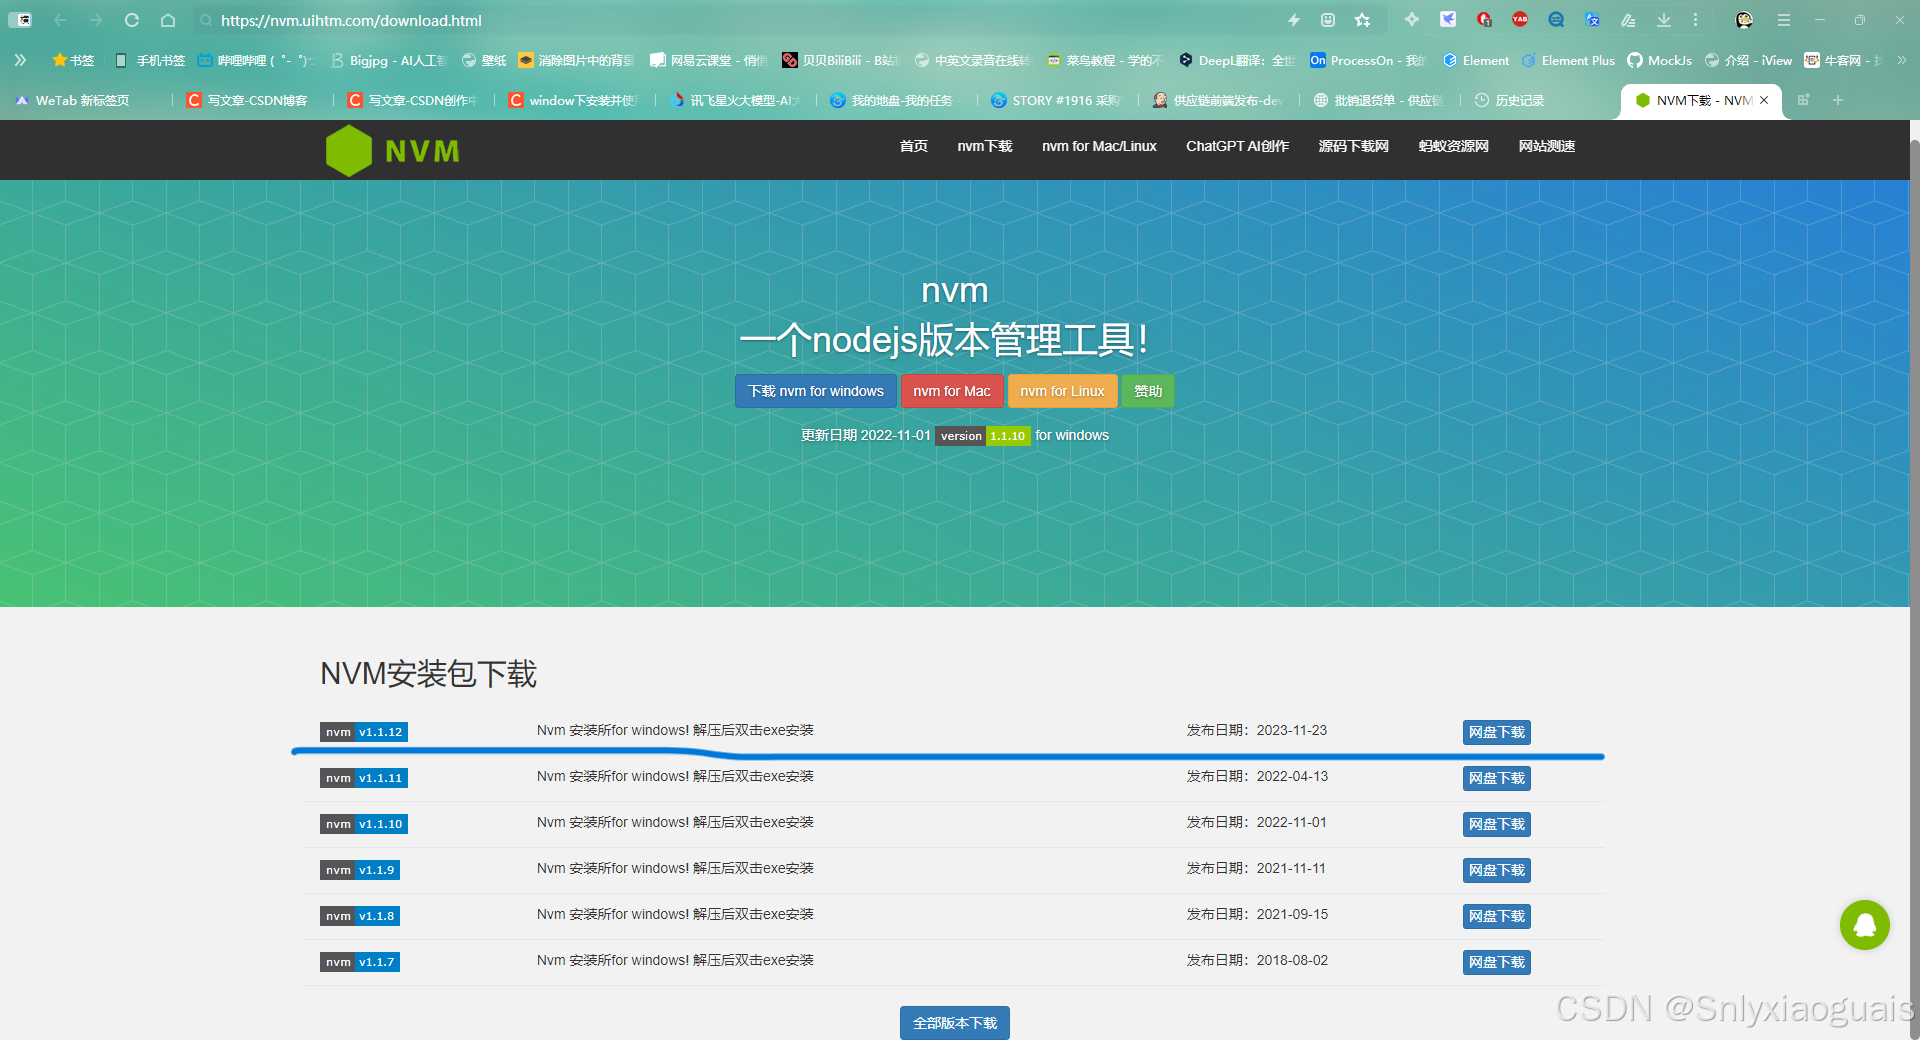Open the browser downloads icon
1920x1040 pixels.
click(x=1664, y=20)
